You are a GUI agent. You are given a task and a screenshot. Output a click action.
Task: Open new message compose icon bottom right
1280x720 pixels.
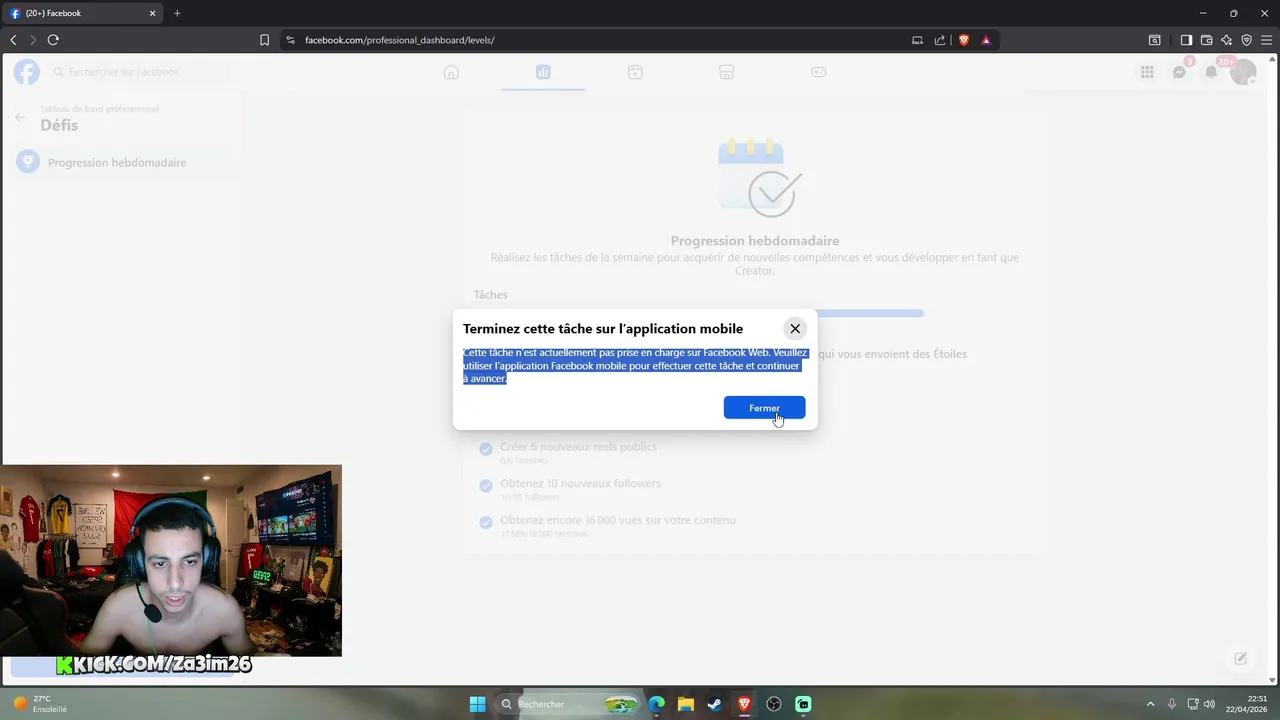click(1240, 658)
